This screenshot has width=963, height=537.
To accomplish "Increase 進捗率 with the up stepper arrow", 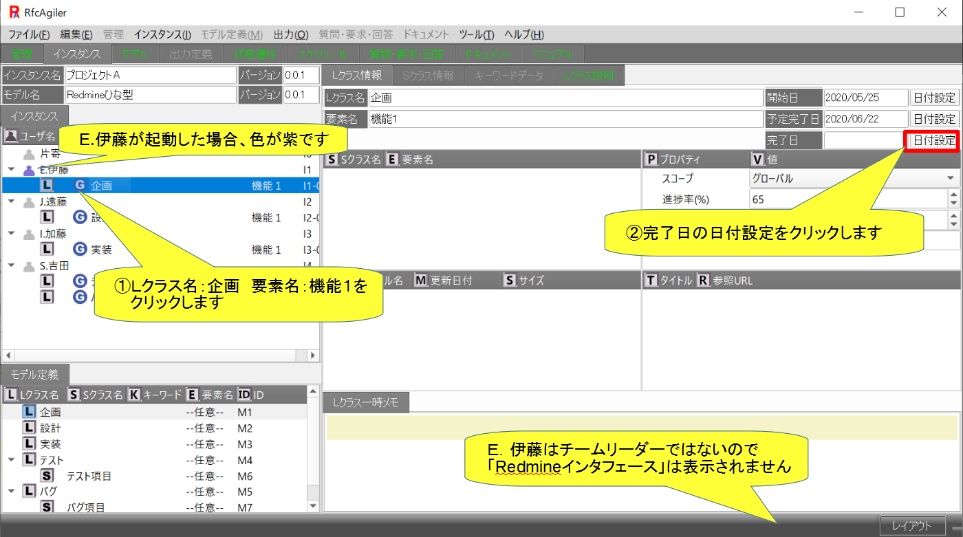I will tap(953, 195).
